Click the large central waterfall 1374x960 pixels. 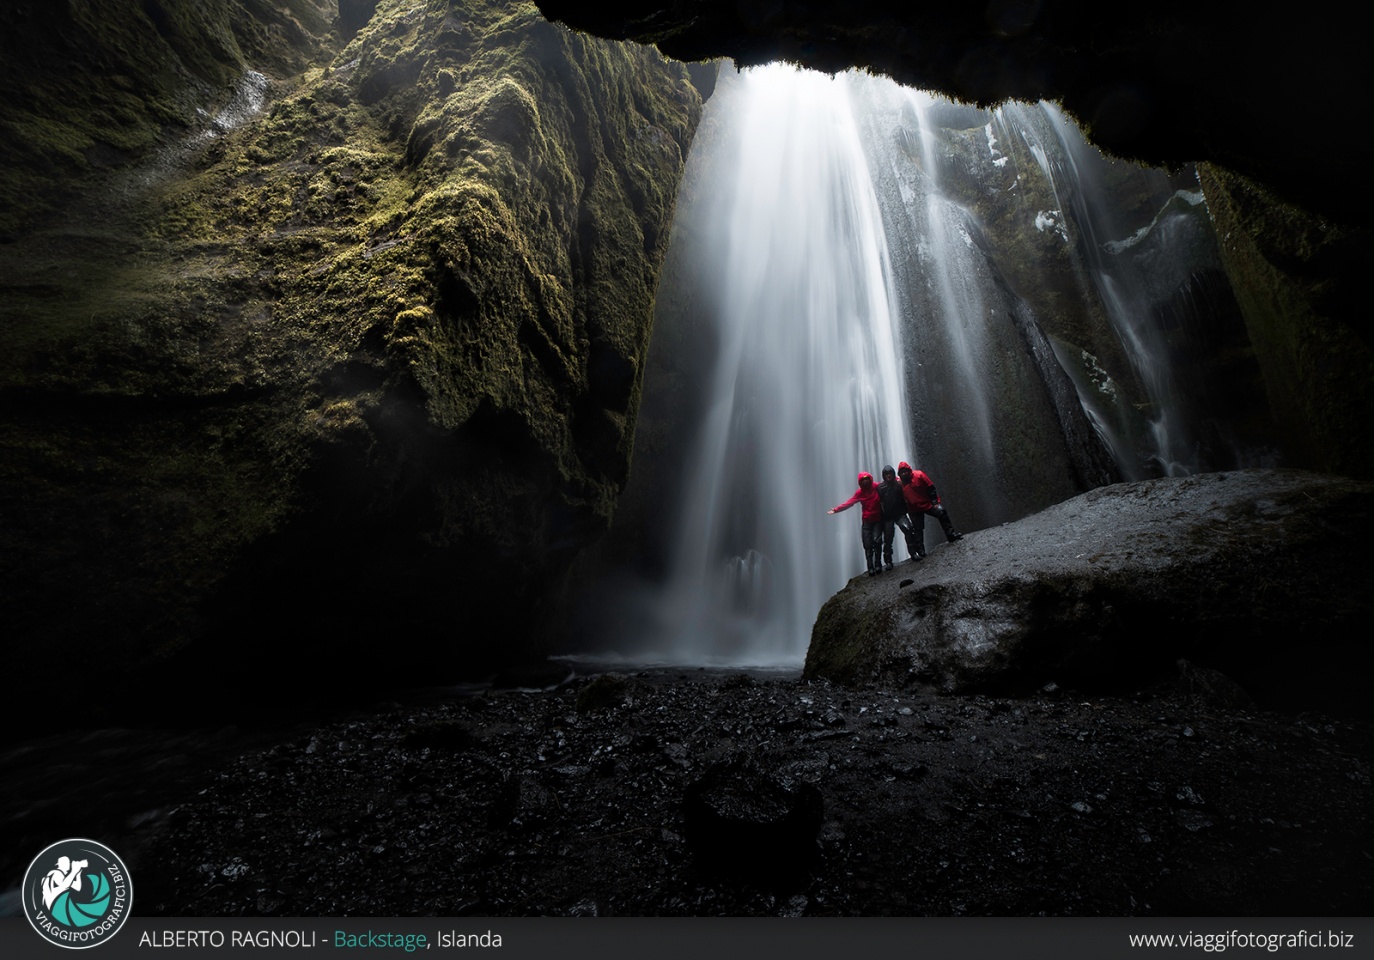tap(790, 350)
